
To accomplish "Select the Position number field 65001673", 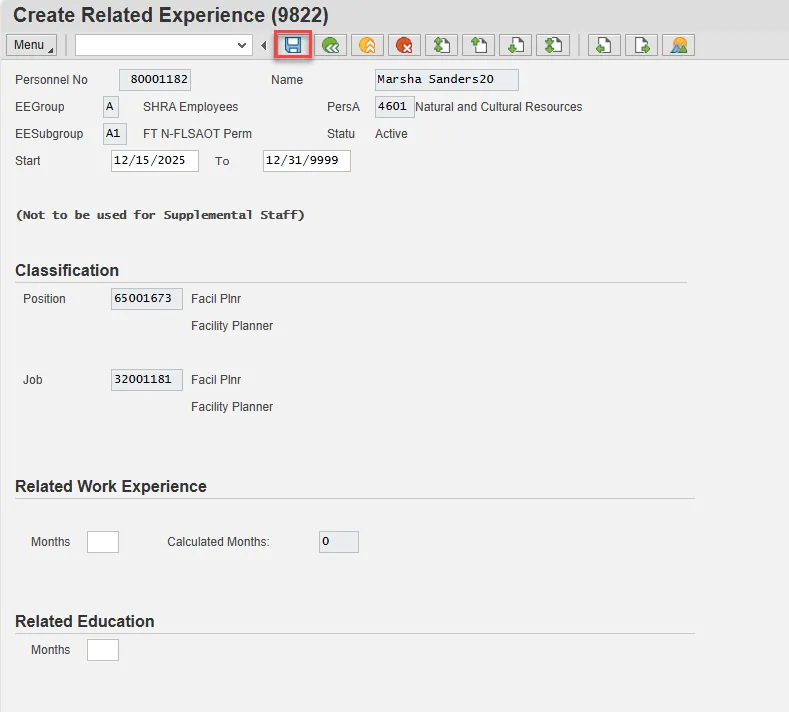I will (x=147, y=299).
